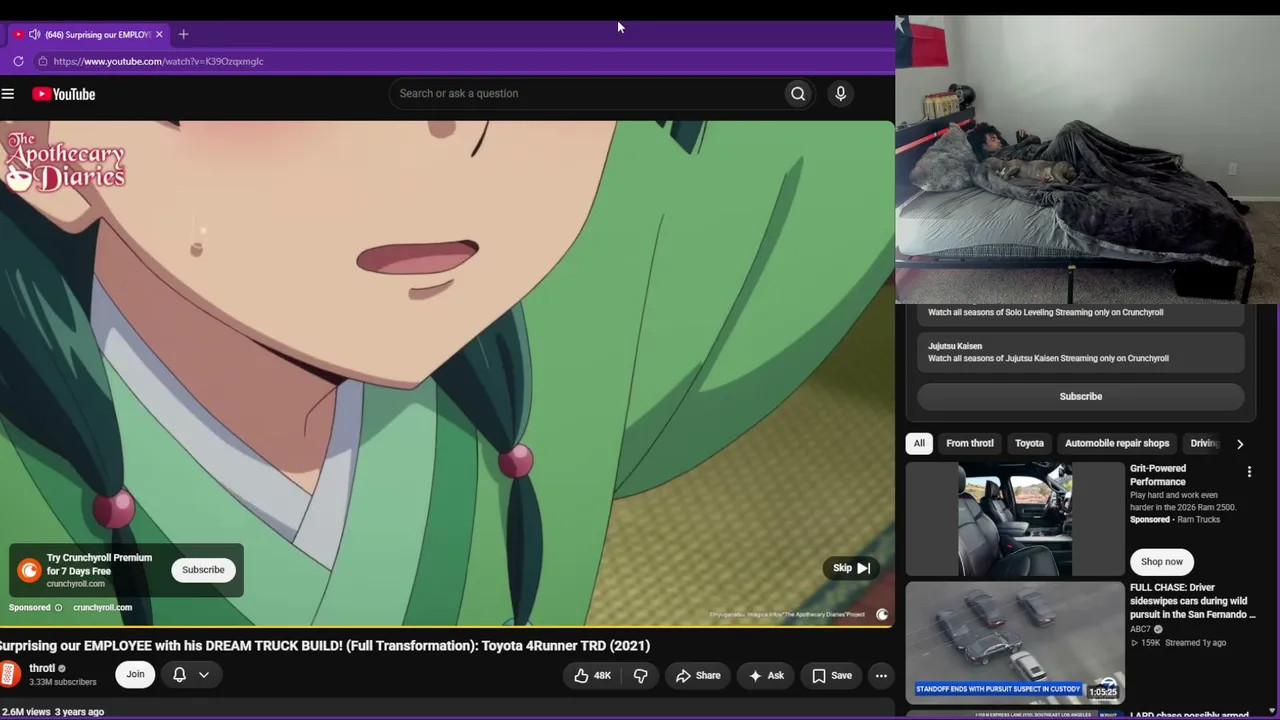The height and width of the screenshot is (720, 1280).
Task: Open throtl channel avatar
Action: [x=9, y=675]
